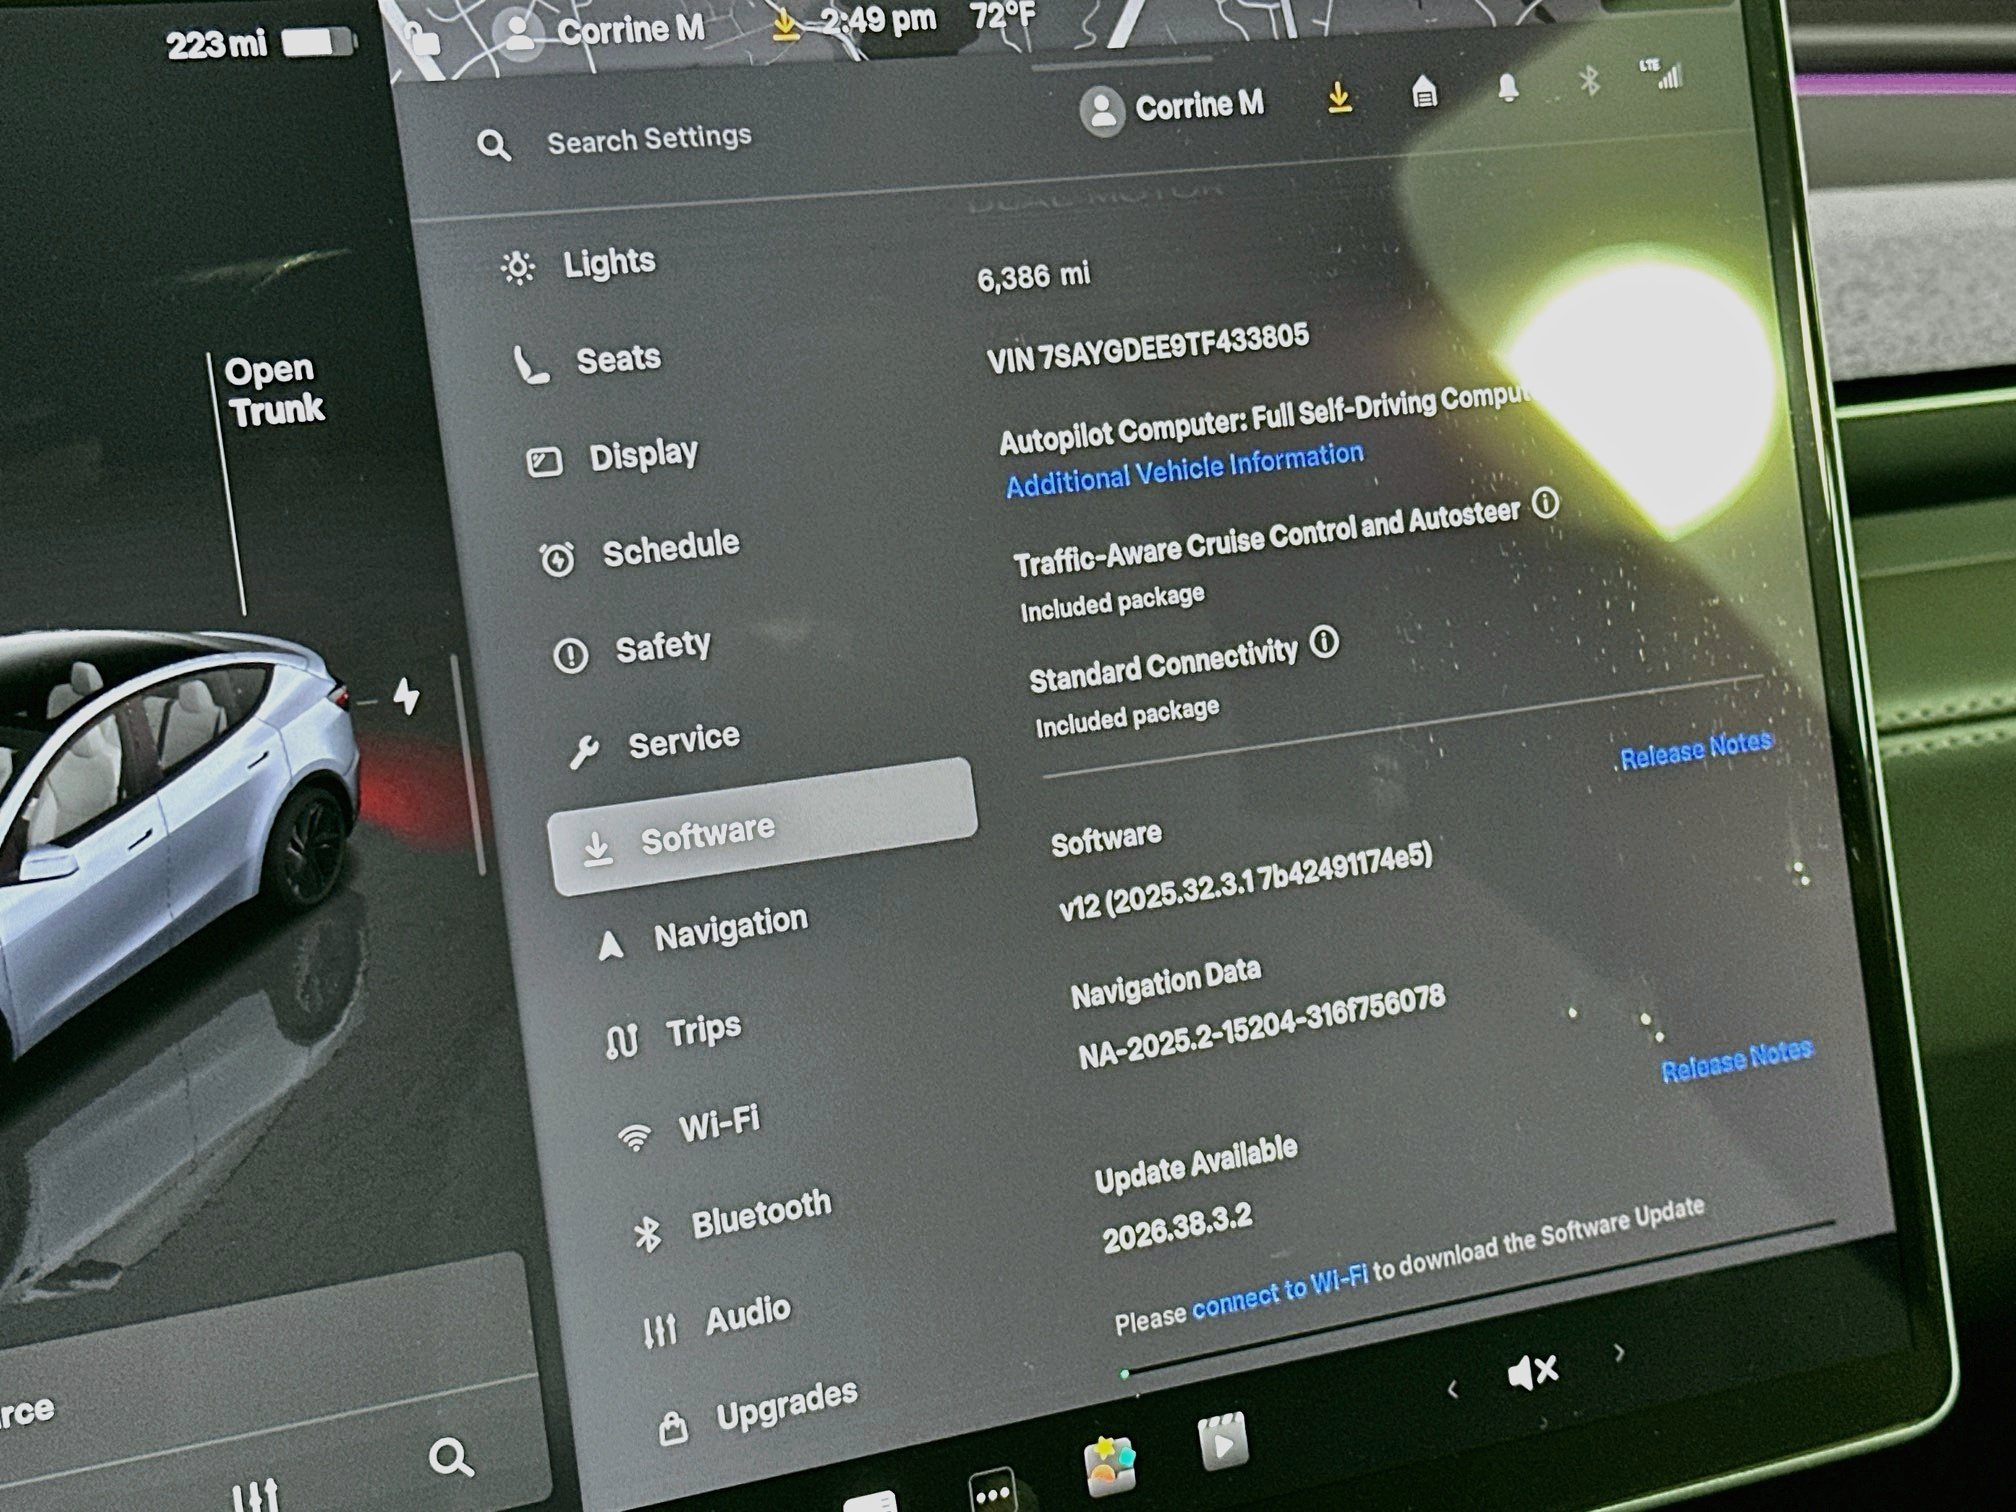Open Wi-Fi settings in the sidebar
The width and height of the screenshot is (2016, 1512).
(688, 1128)
